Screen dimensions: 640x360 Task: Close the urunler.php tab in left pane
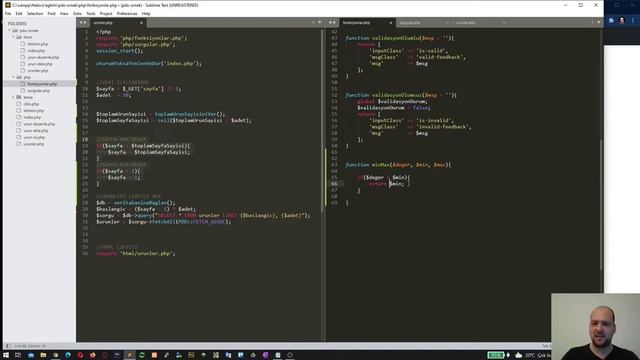[141, 23]
